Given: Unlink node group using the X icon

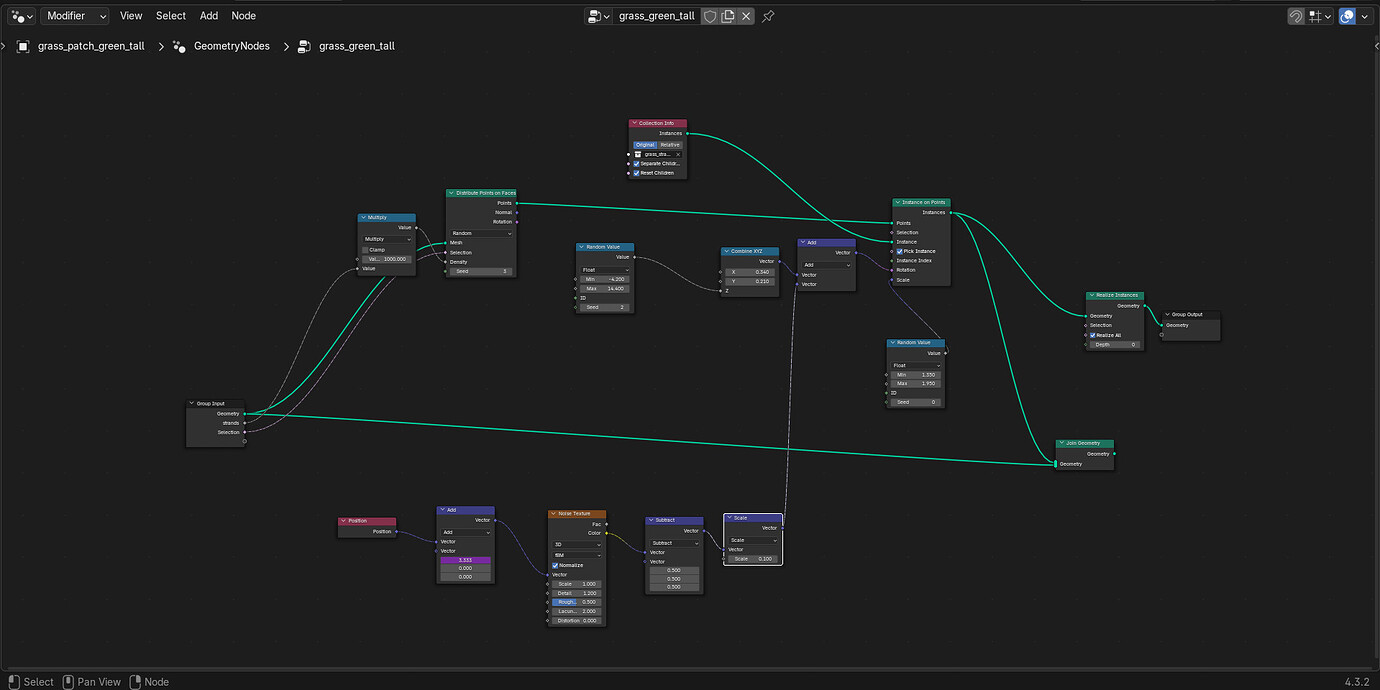Looking at the screenshot, I should pyautogui.click(x=746, y=16).
